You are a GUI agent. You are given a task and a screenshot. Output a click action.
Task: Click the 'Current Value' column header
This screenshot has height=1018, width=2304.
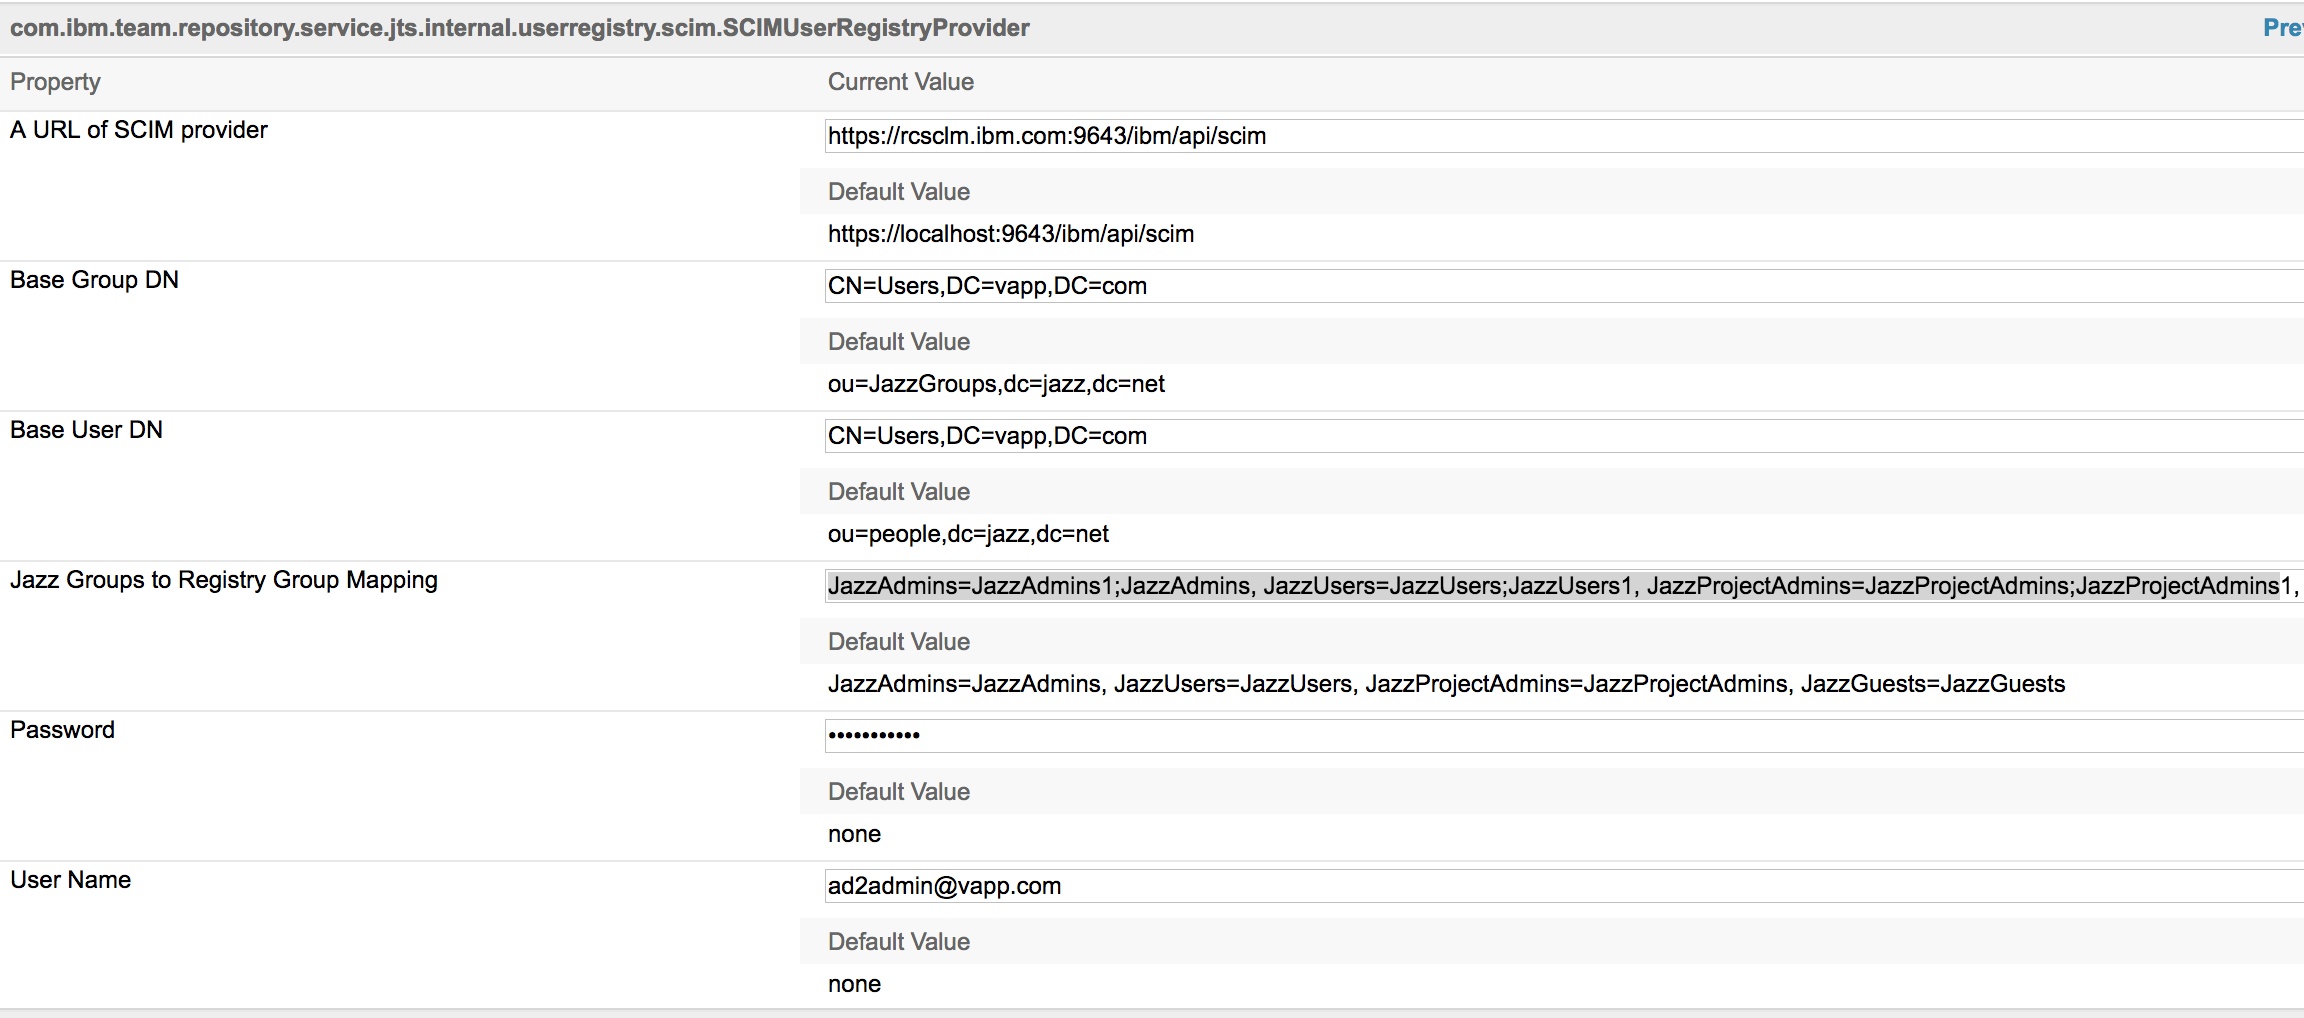coord(901,82)
